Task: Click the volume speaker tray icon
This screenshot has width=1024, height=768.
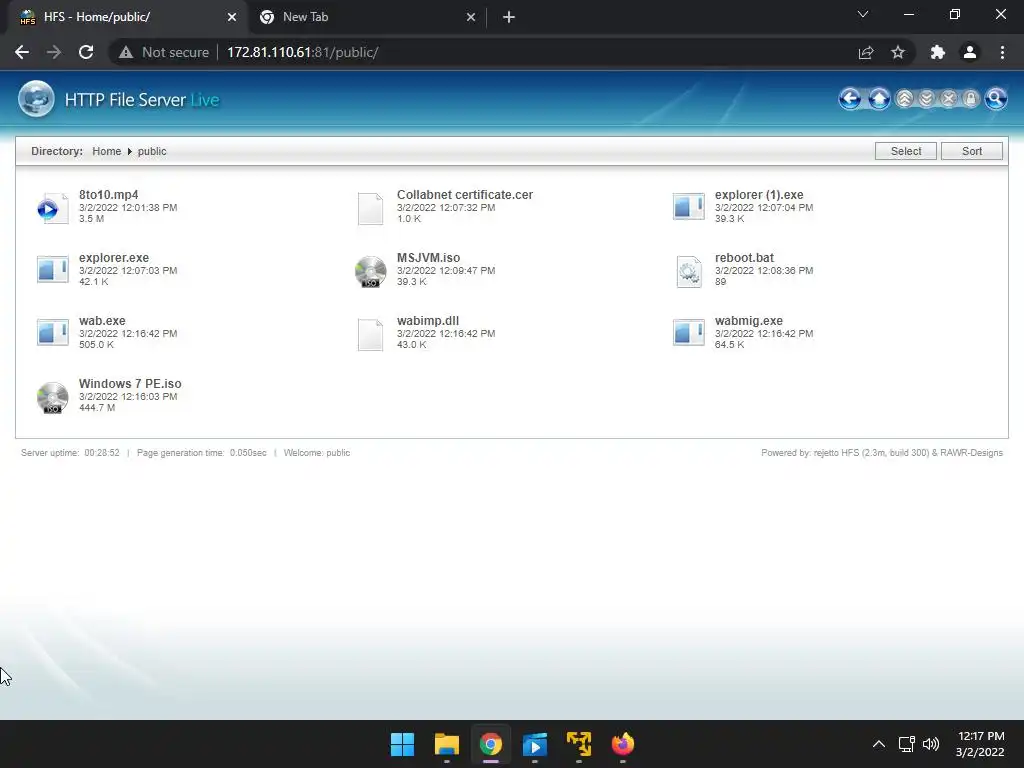Action: click(931, 744)
